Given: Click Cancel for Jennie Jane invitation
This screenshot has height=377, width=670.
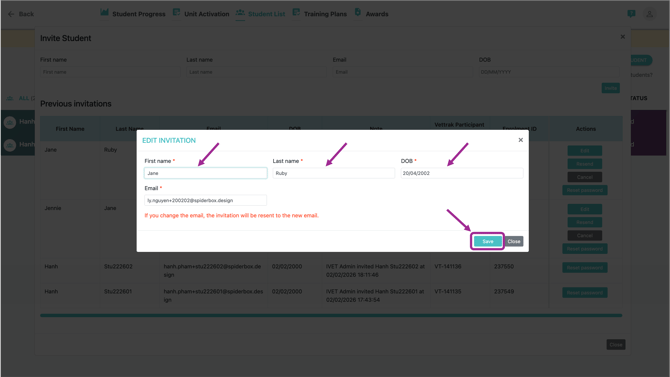Looking at the screenshot, I should coord(585,236).
